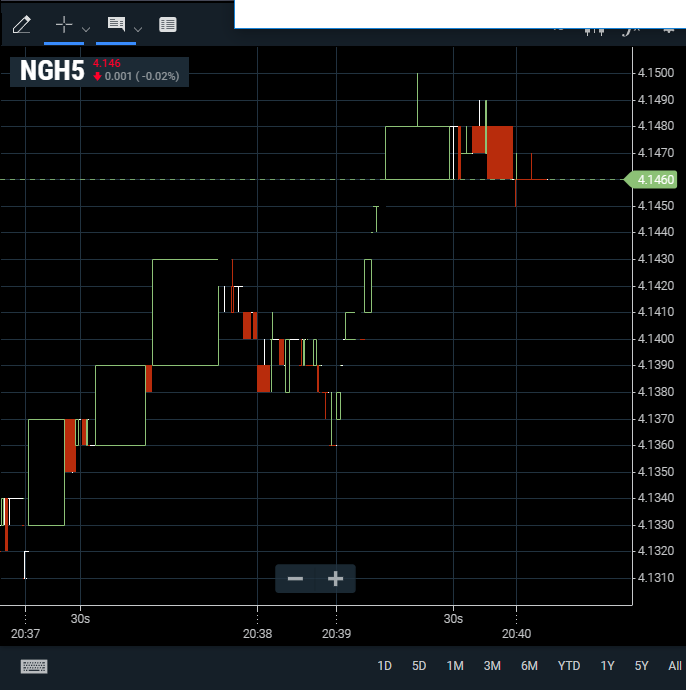
Task: Select the 1M time range
Action: click(x=455, y=666)
